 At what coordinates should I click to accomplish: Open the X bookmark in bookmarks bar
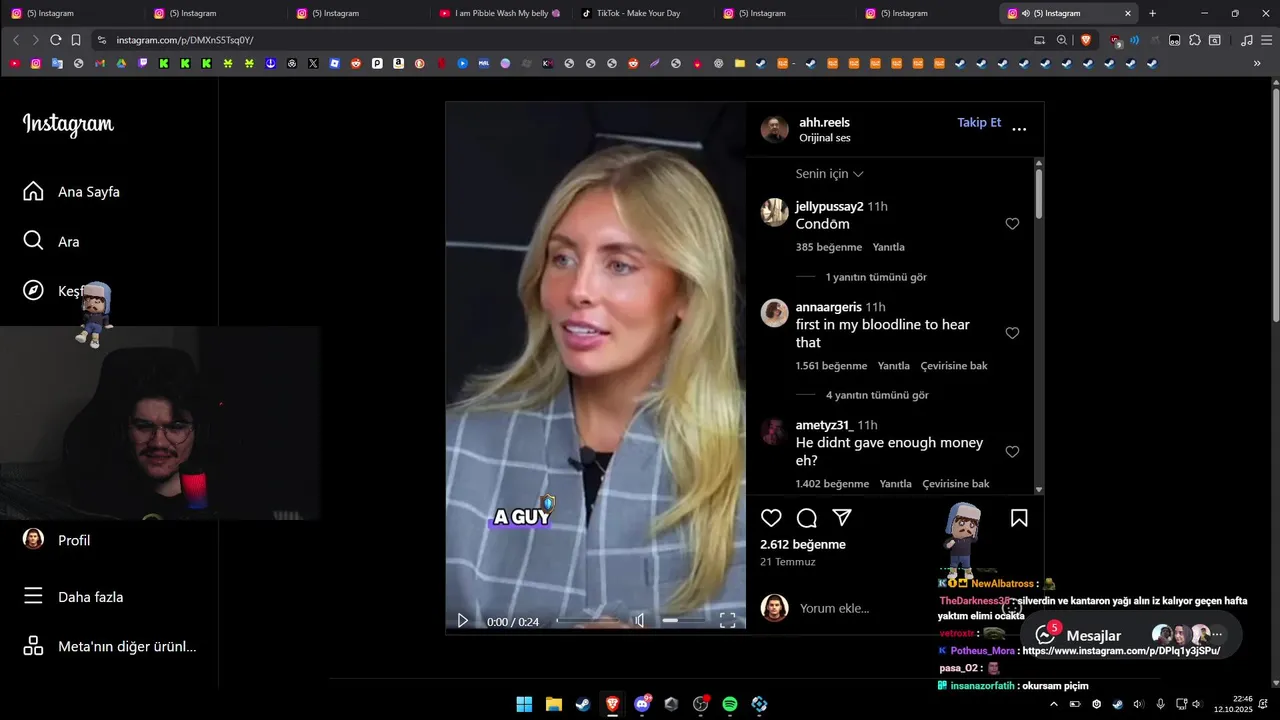[x=313, y=63]
